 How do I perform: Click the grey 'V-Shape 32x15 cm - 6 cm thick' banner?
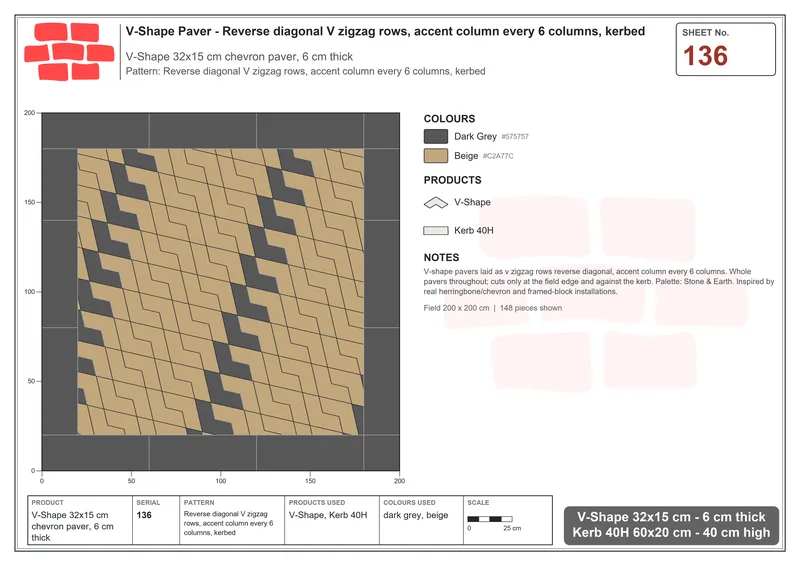coord(671,517)
